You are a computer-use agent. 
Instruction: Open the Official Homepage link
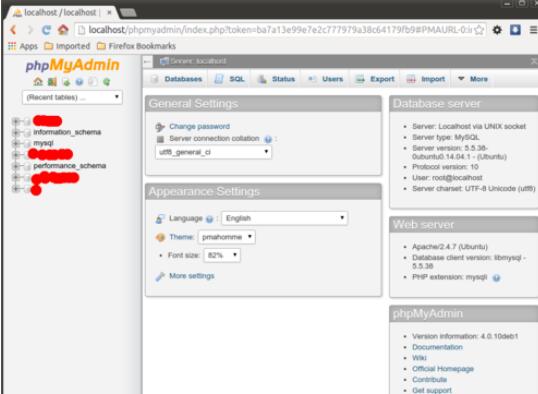(x=443, y=369)
